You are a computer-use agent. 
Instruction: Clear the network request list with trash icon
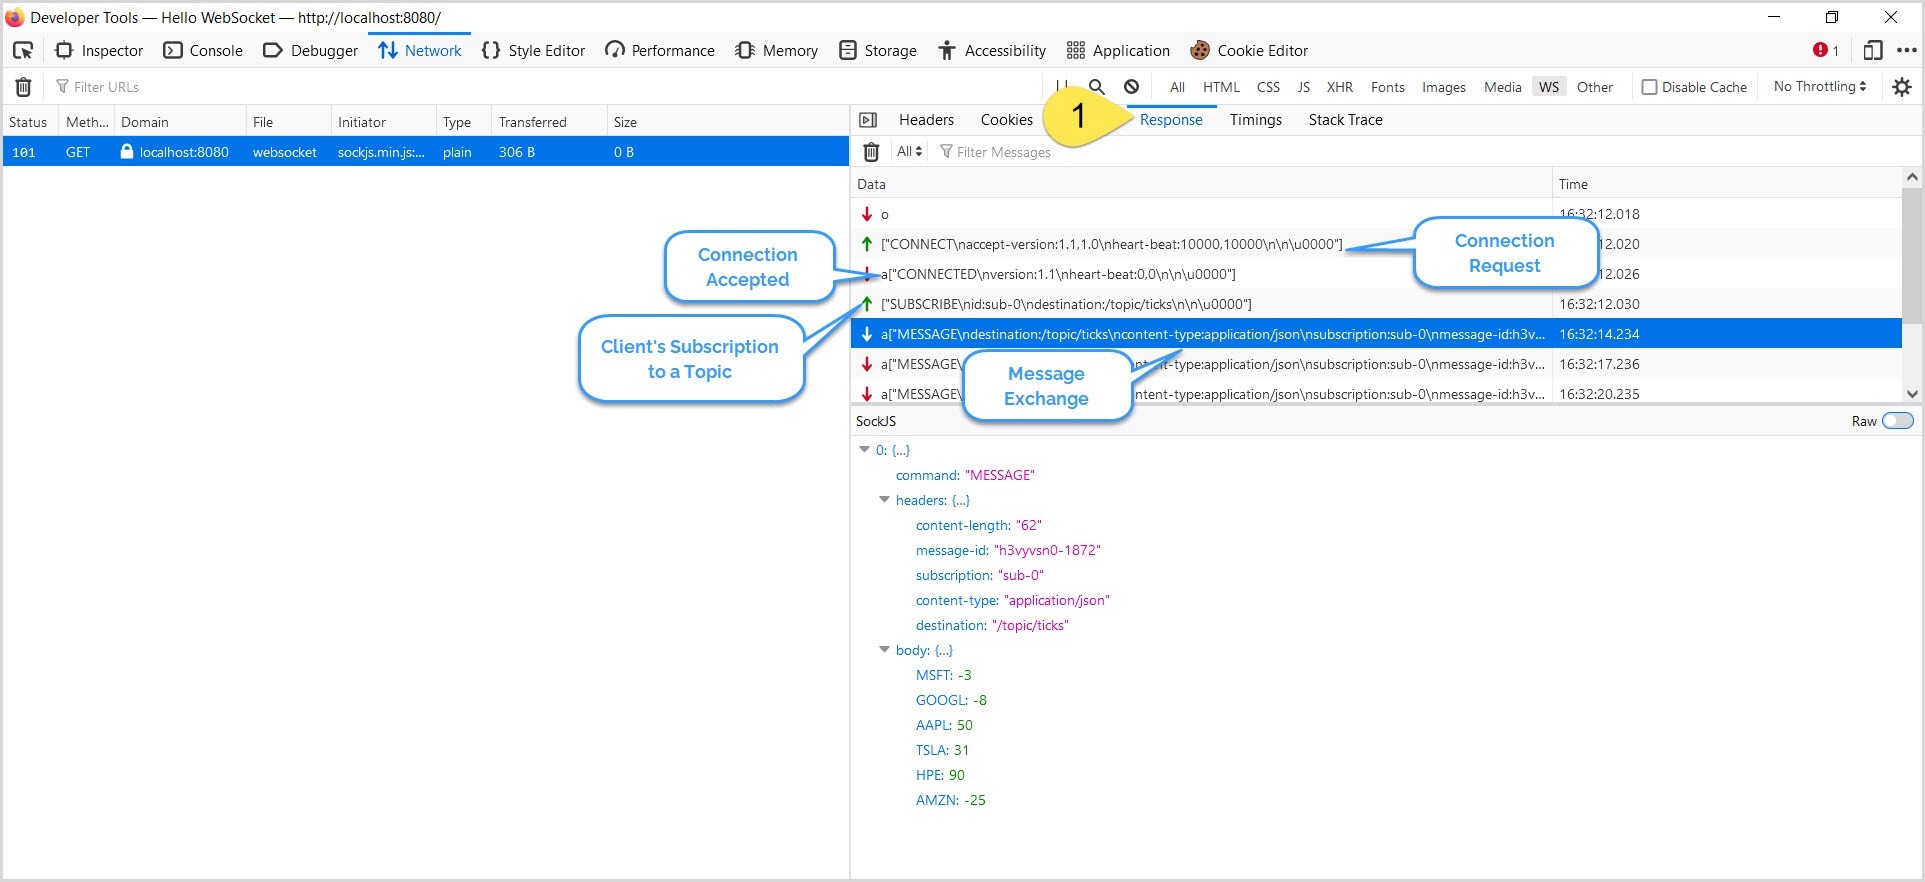pyautogui.click(x=23, y=87)
